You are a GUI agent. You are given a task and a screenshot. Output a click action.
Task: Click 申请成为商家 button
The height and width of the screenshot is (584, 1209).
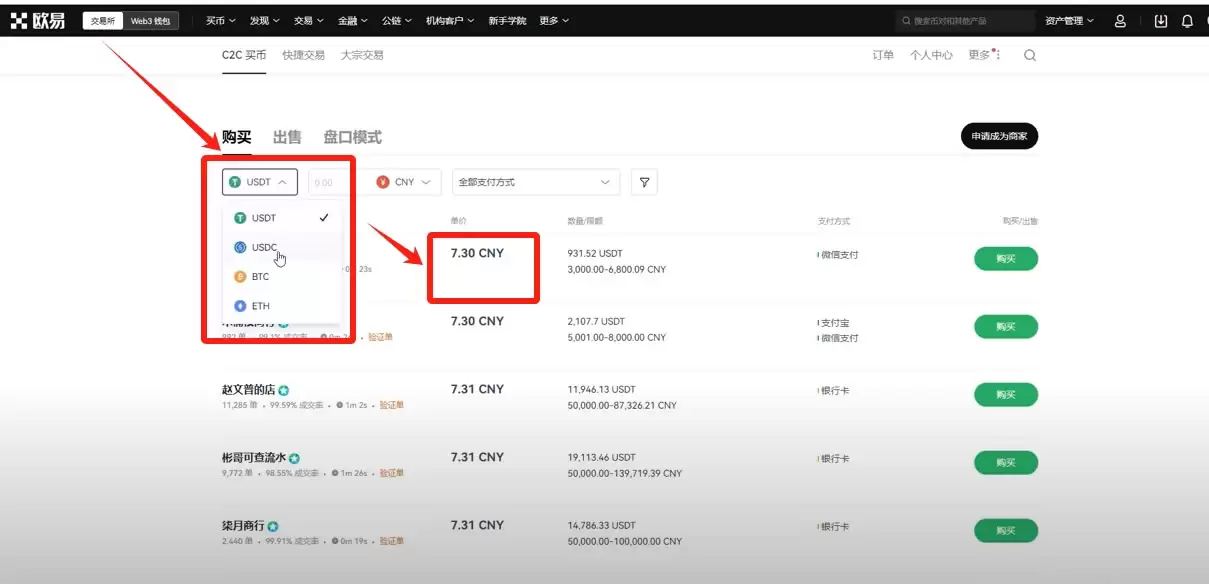point(998,136)
